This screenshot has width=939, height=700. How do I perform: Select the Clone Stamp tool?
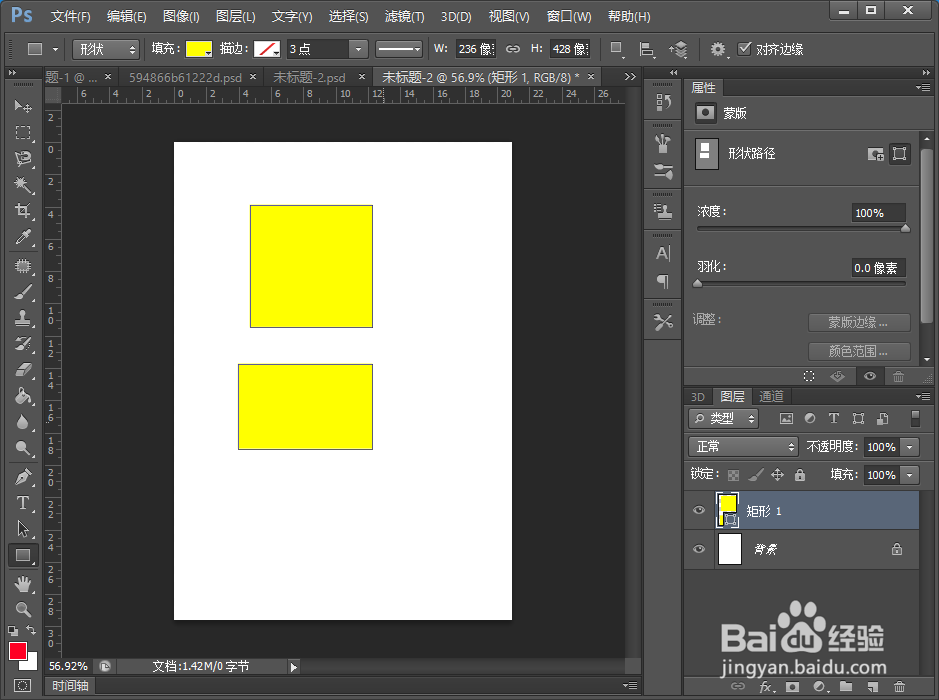[x=23, y=318]
